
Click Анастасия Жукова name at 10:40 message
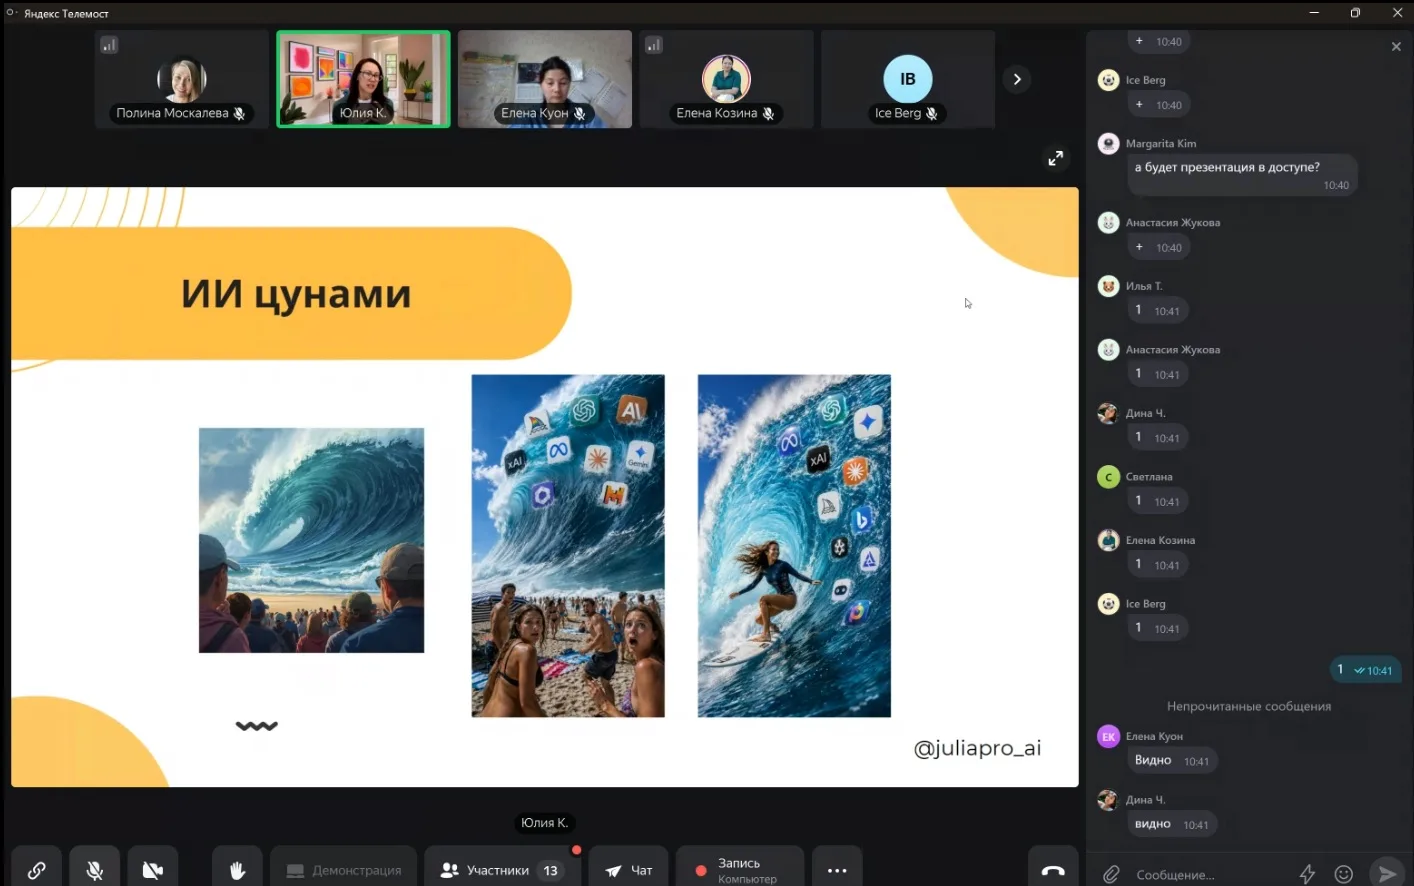pos(1173,222)
